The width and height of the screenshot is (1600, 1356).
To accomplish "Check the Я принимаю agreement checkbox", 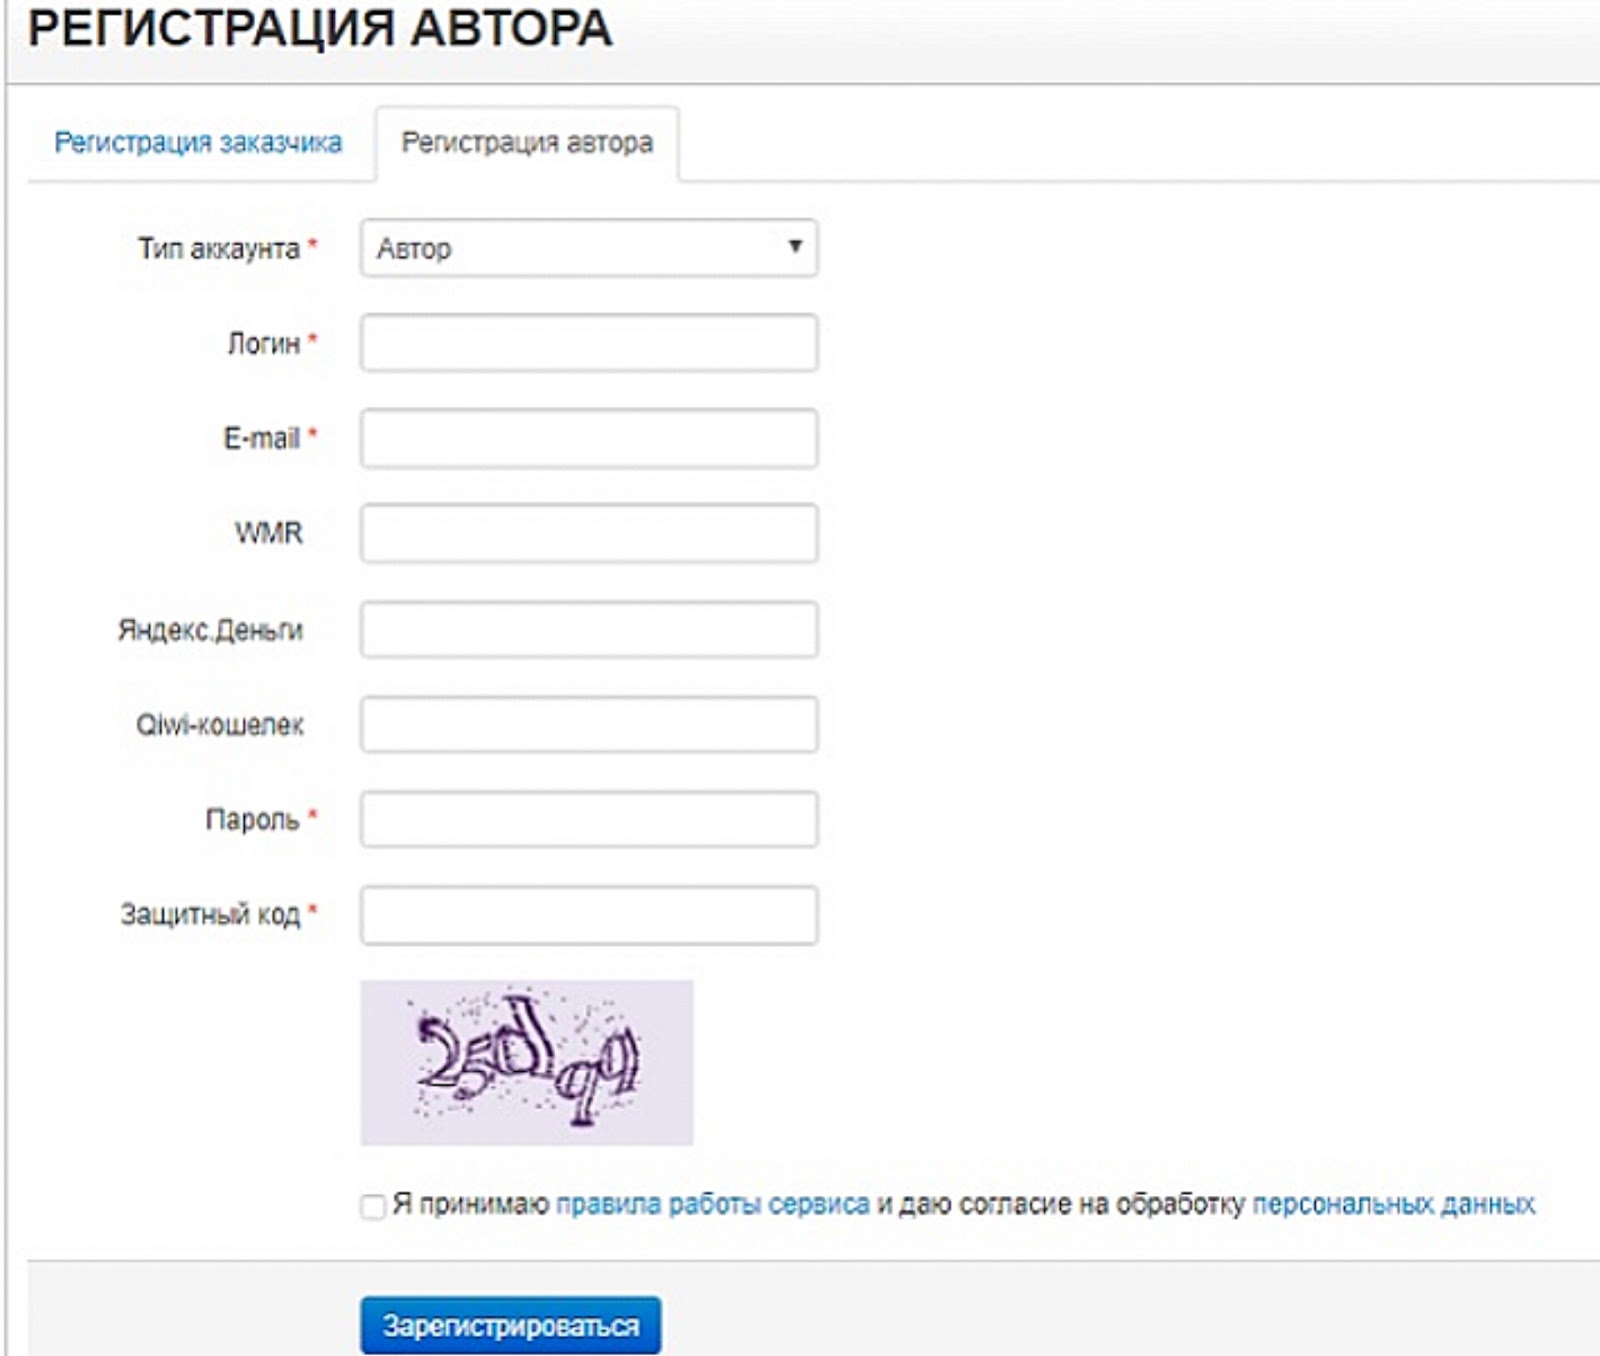I will 373,1206.
